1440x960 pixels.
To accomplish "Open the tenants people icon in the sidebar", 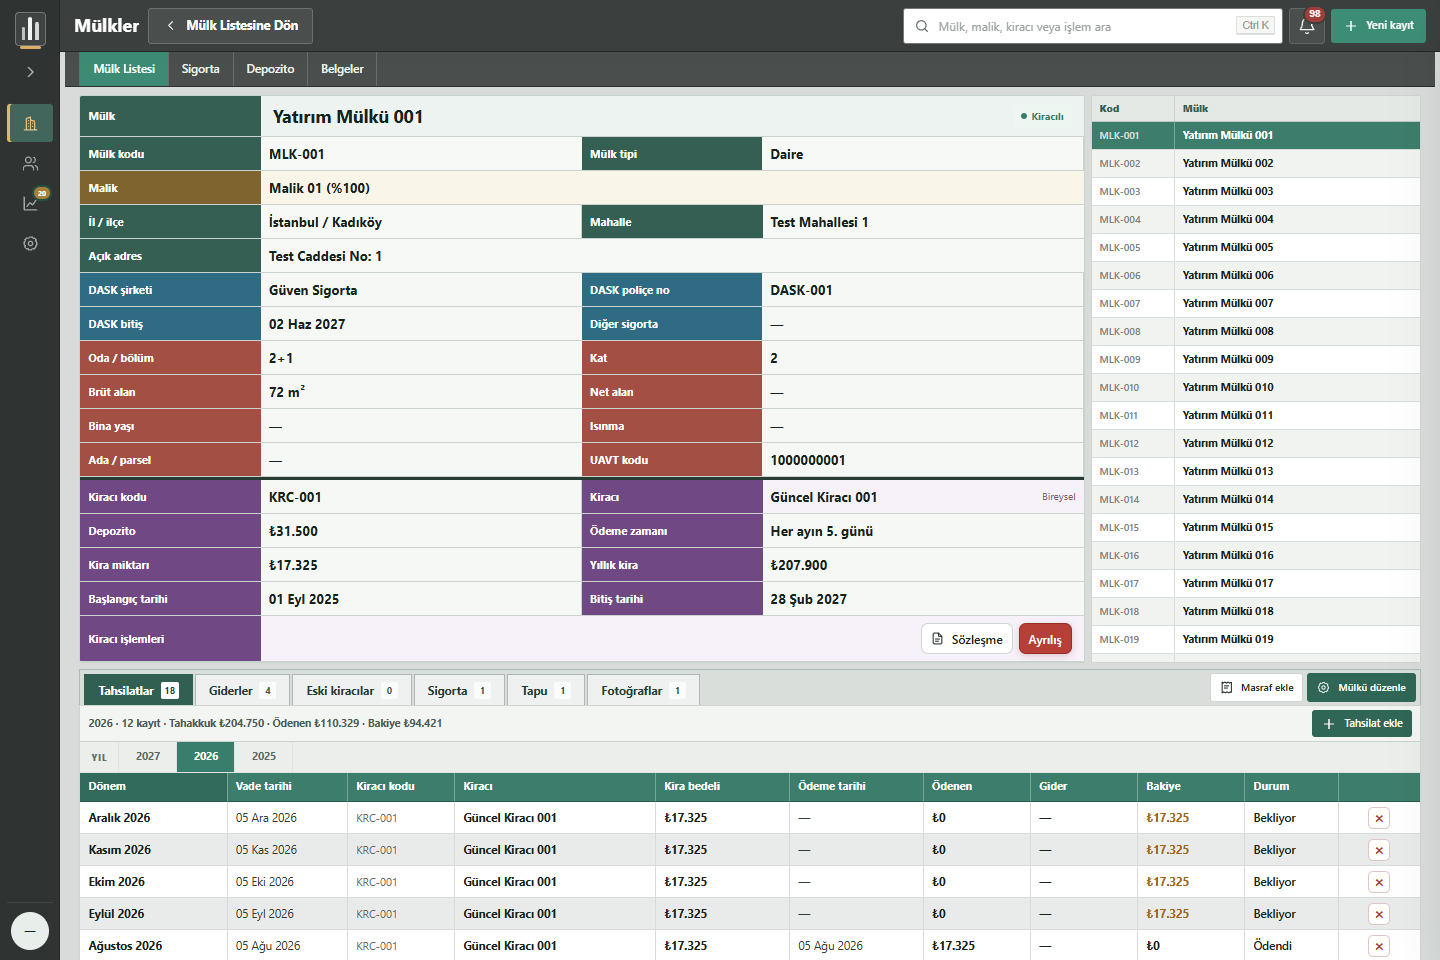I will coord(30,163).
